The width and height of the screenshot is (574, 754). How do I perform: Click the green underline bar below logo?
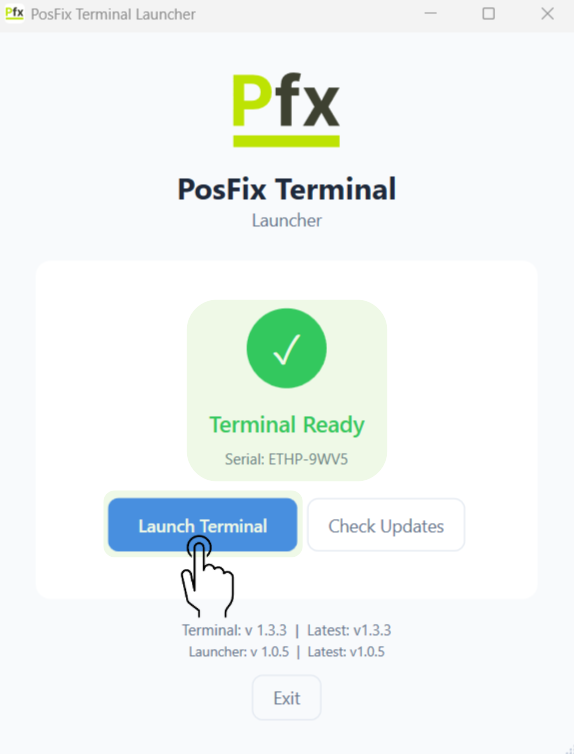[x=287, y=141]
